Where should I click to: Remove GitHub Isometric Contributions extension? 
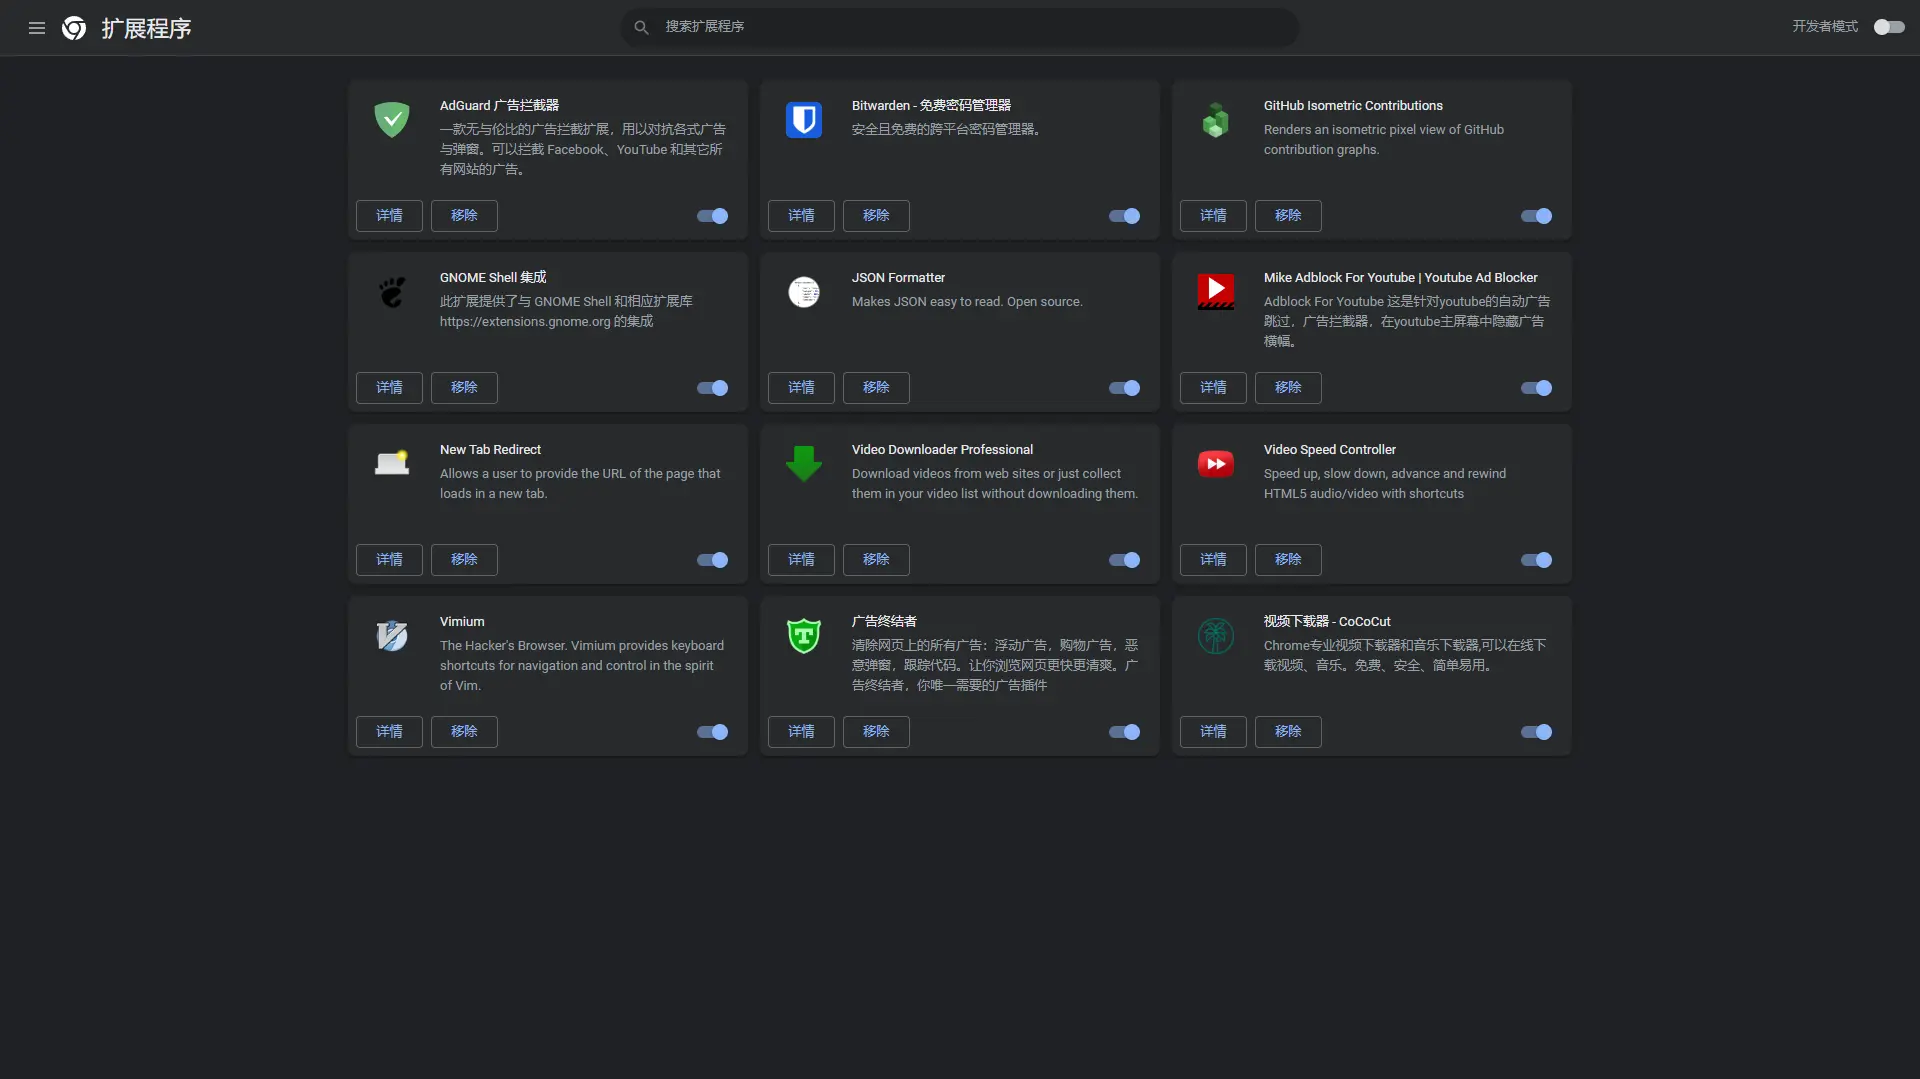point(1288,216)
